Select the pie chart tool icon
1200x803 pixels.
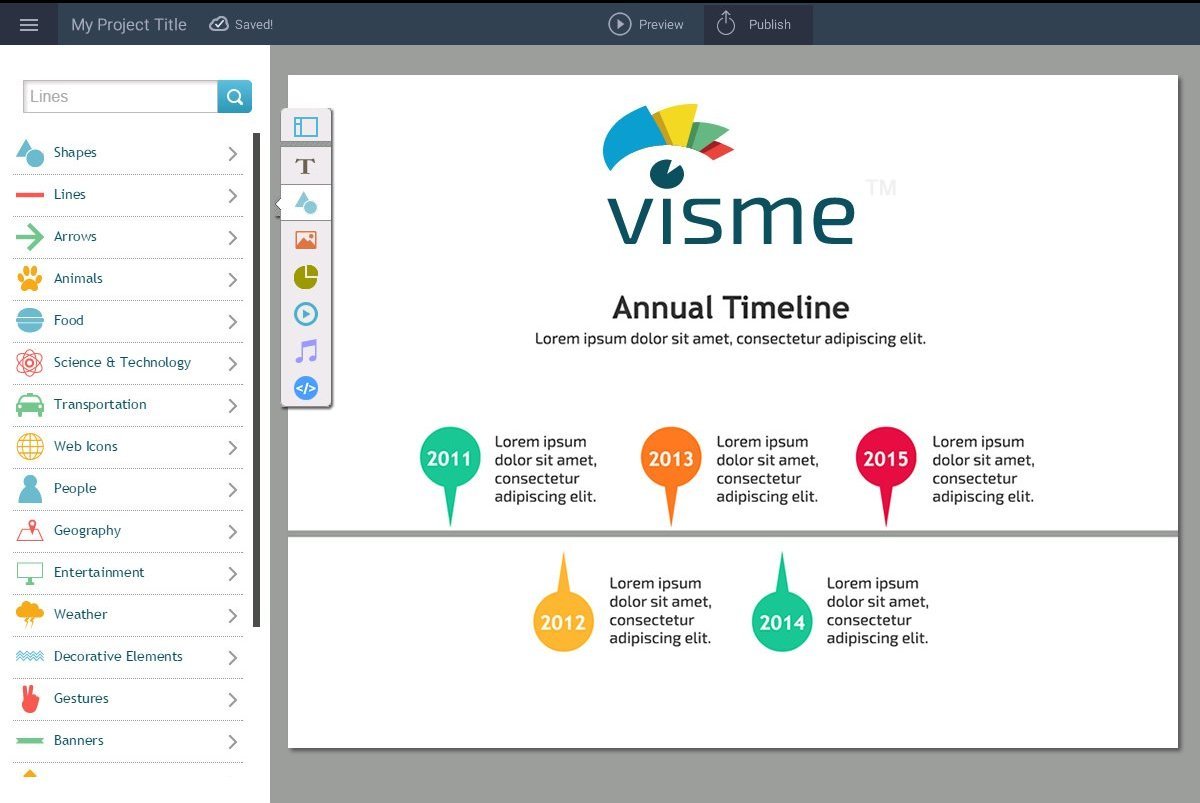pyautogui.click(x=306, y=277)
